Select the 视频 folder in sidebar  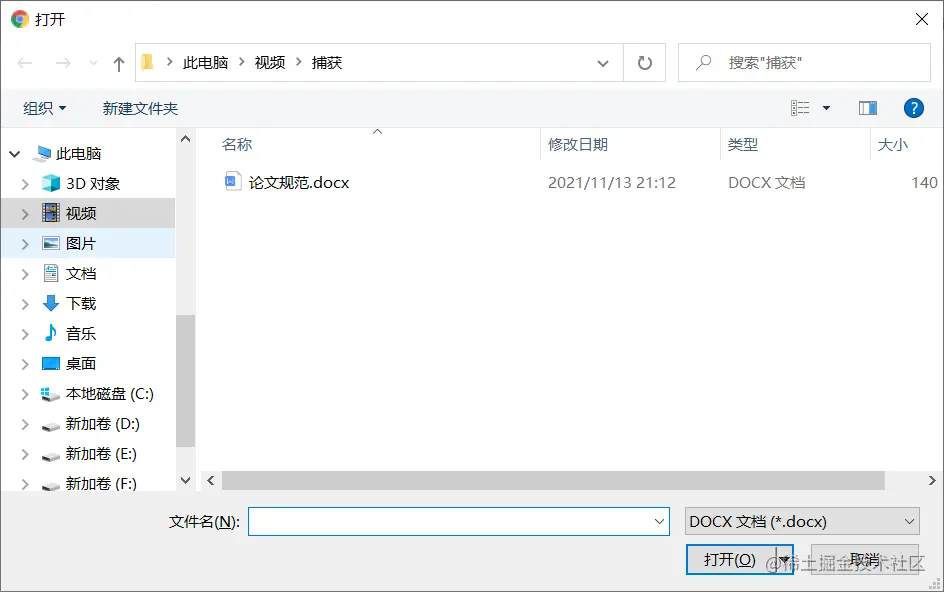(x=81, y=214)
